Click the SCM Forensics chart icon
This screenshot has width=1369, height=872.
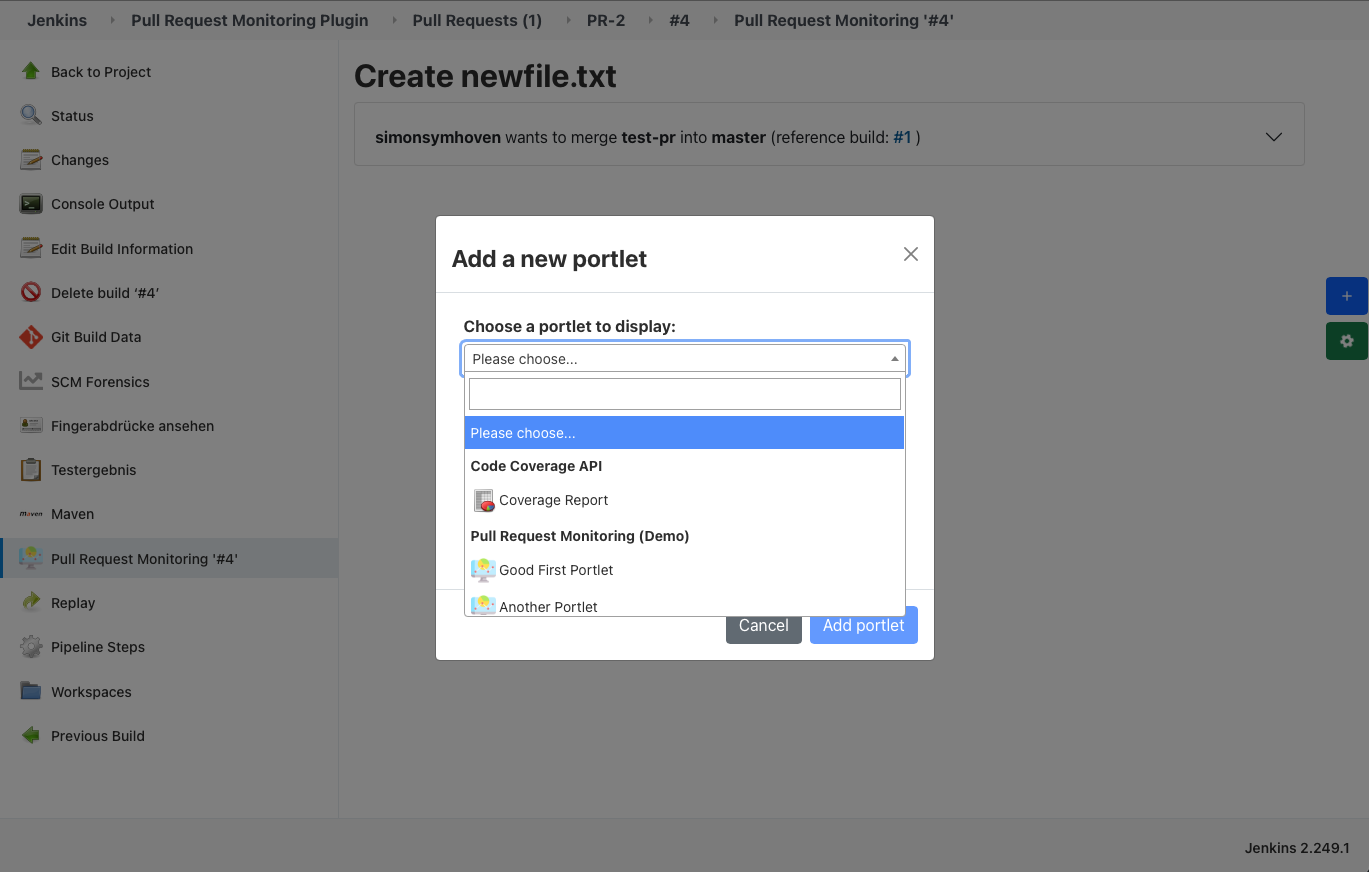31,381
